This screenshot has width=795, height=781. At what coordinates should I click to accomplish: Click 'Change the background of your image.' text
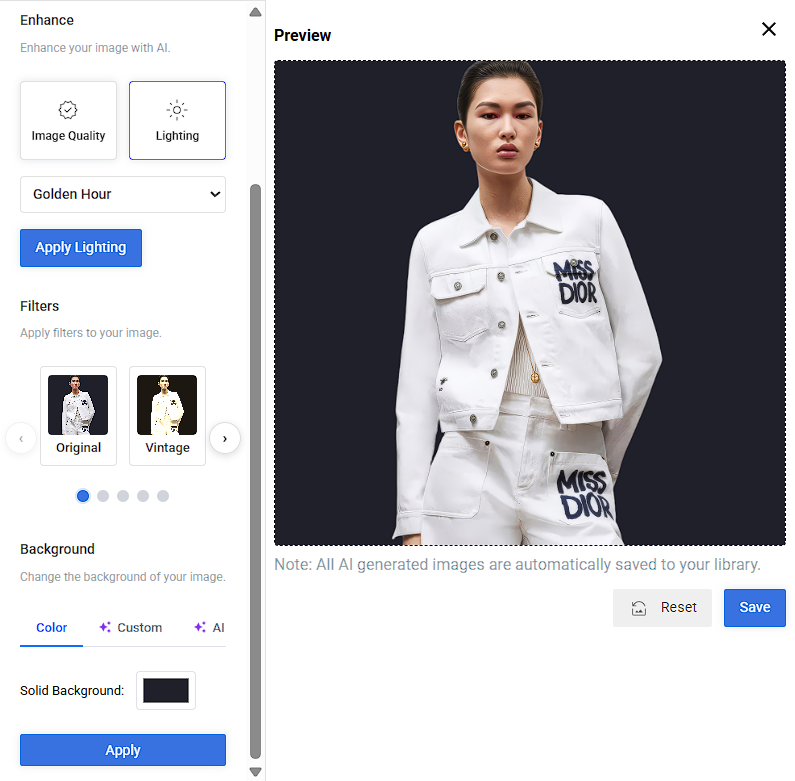tap(123, 577)
